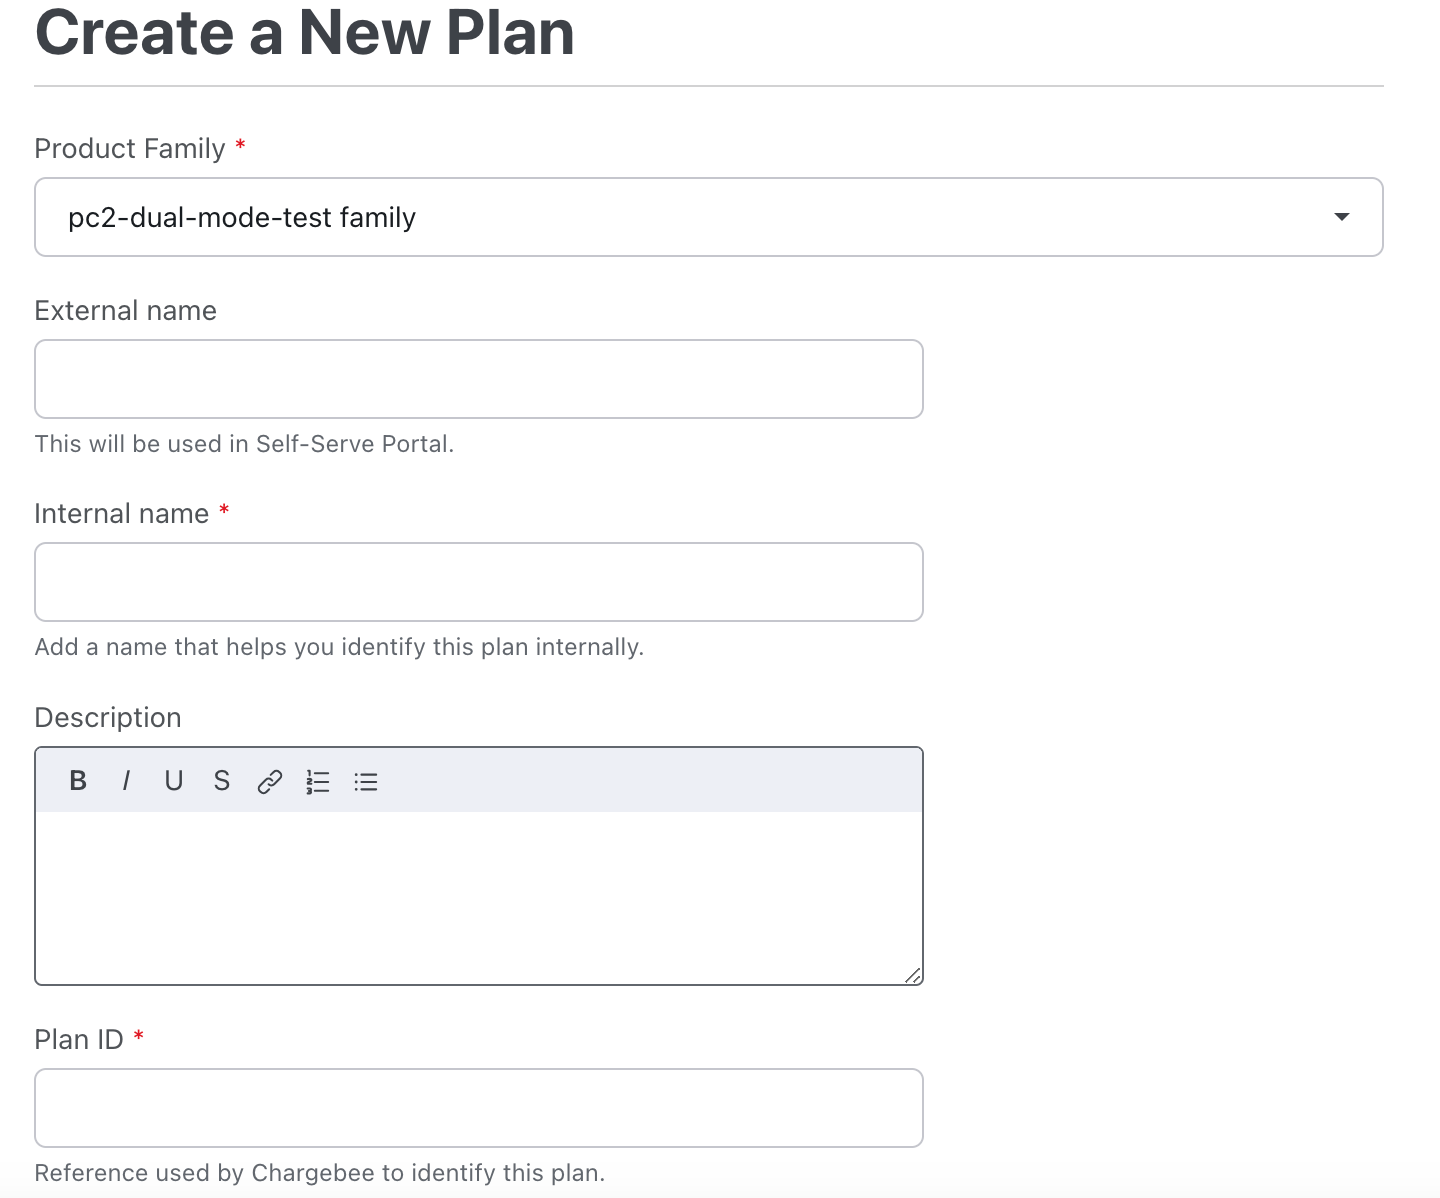
Task: Click the 'Internal name' label
Action: coord(121,514)
